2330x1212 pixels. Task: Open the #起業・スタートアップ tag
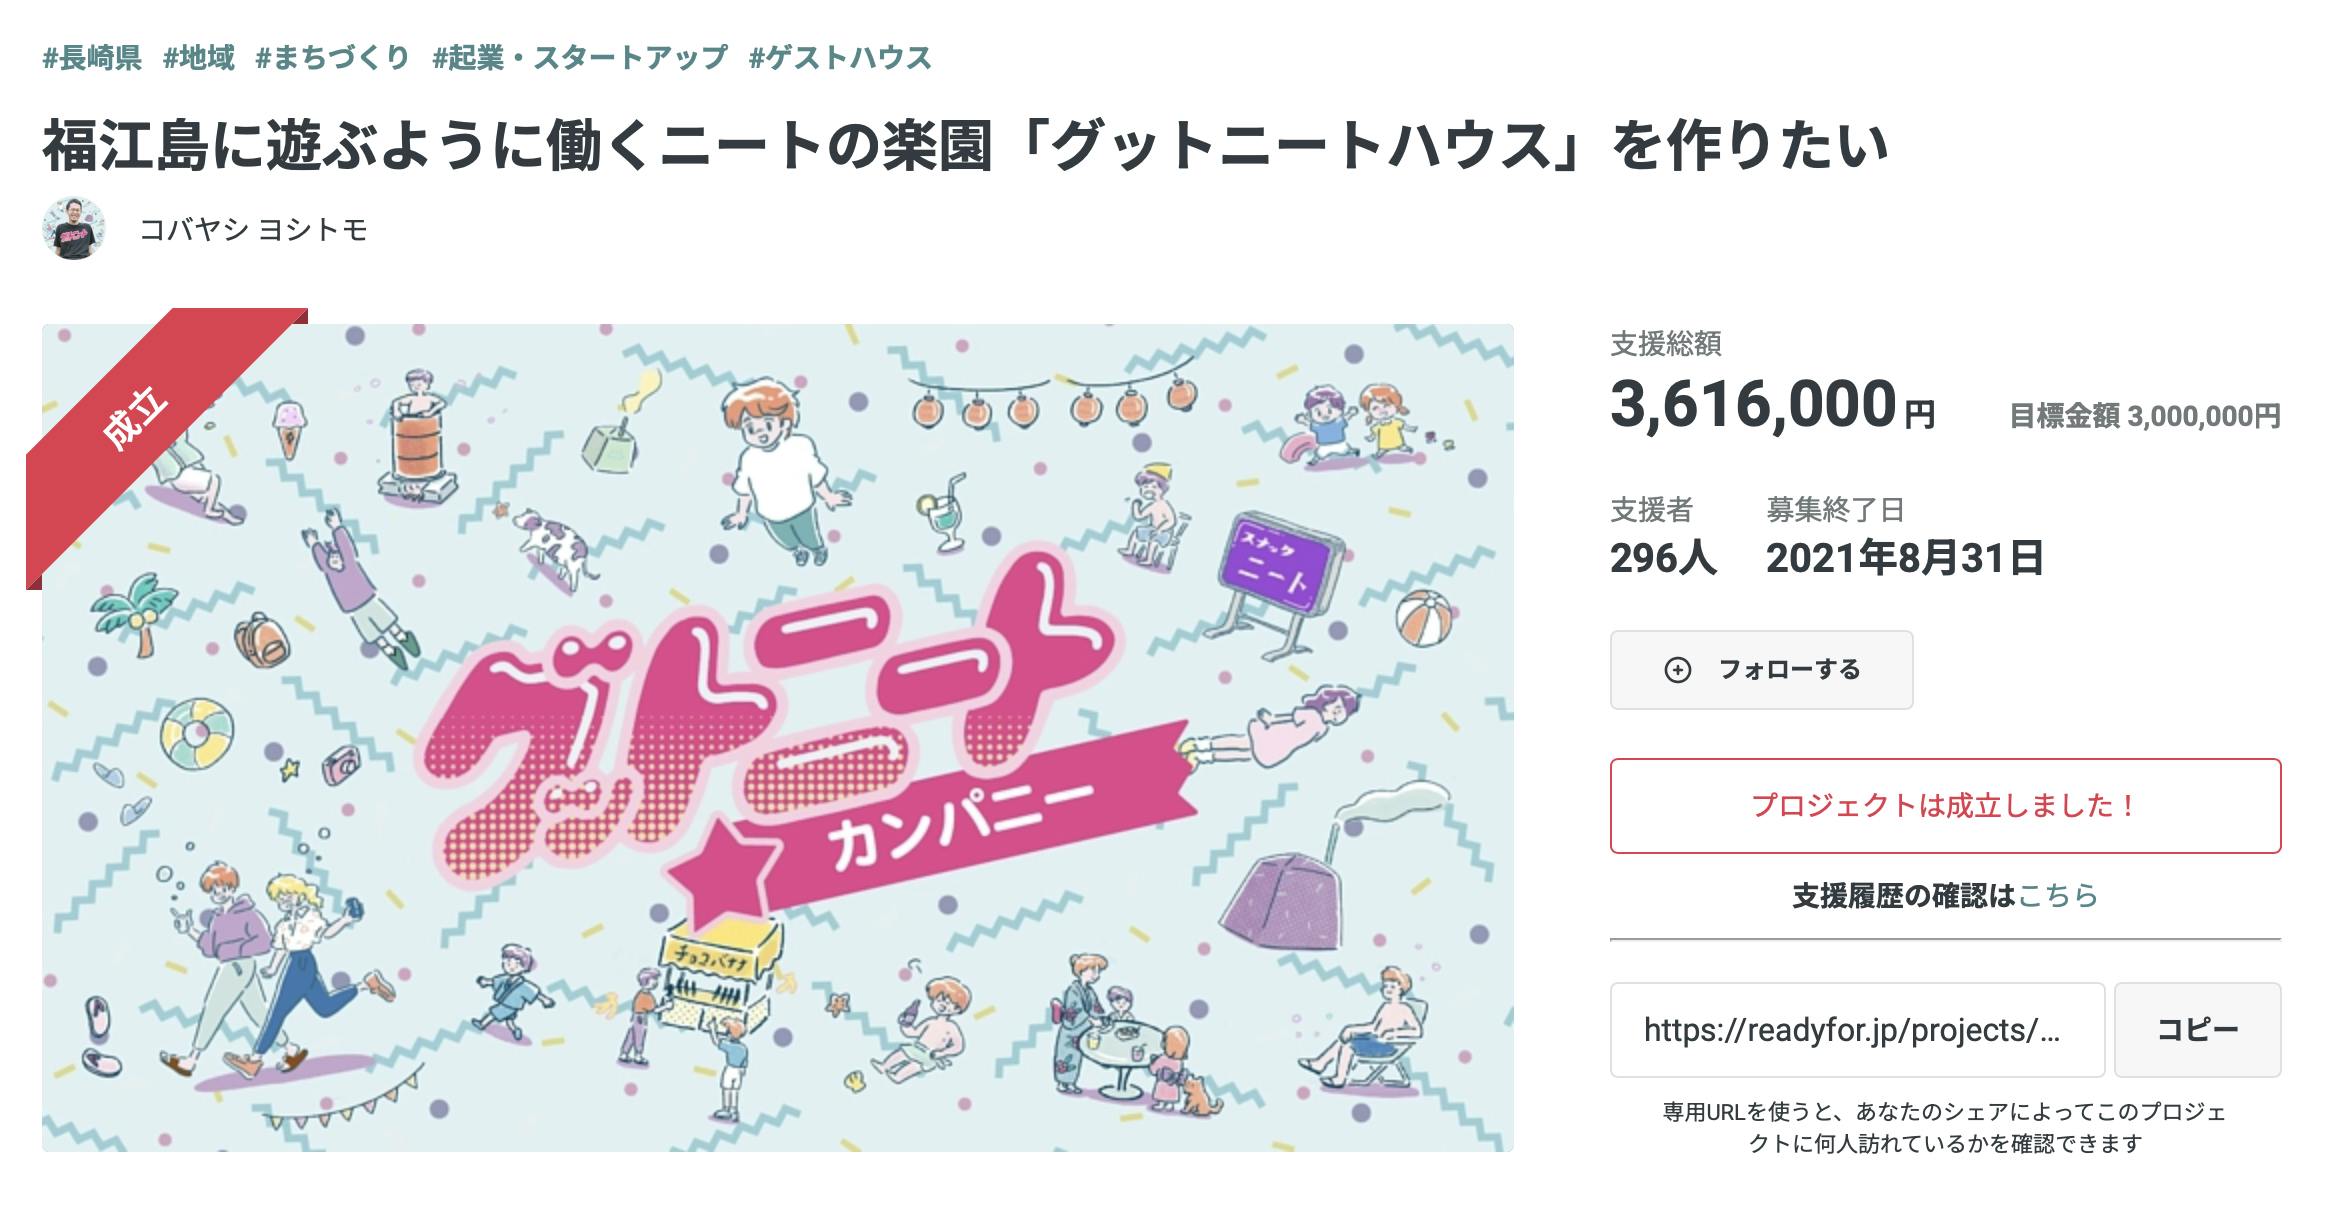pos(580,58)
